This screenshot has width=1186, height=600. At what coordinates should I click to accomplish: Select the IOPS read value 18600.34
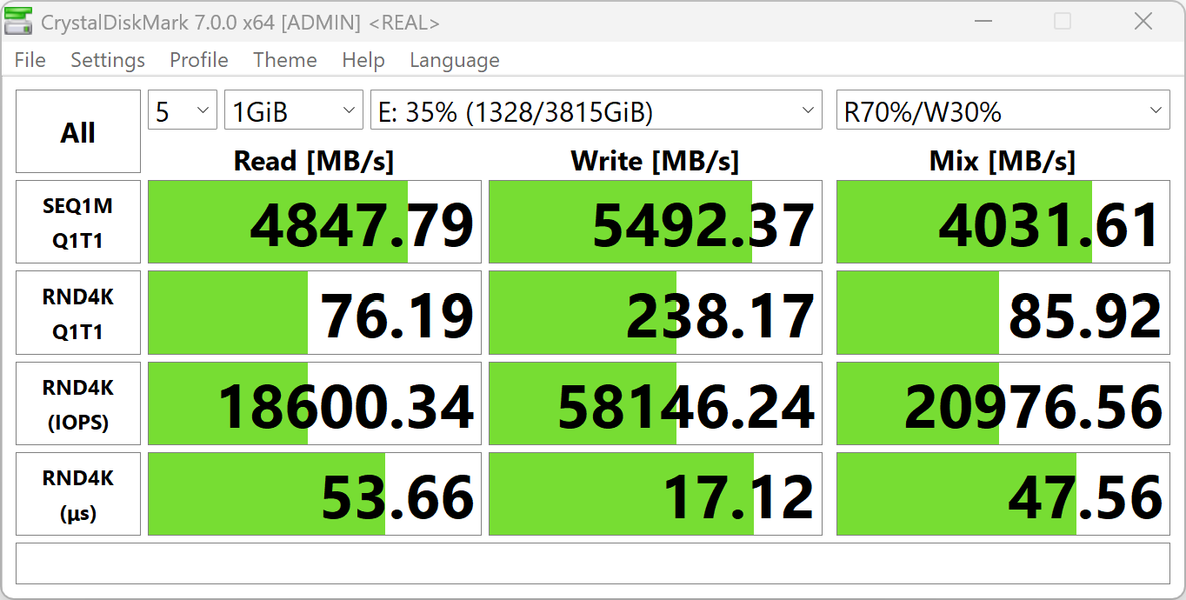click(315, 404)
